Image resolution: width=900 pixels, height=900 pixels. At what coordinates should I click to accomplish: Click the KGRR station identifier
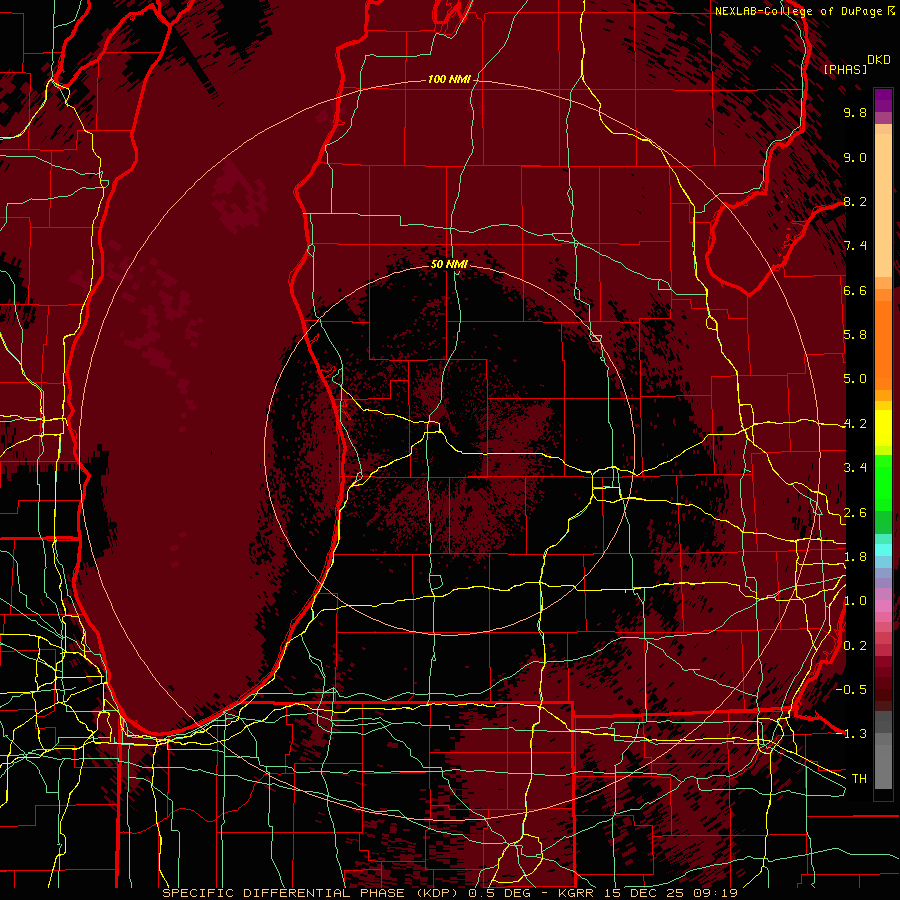577,893
